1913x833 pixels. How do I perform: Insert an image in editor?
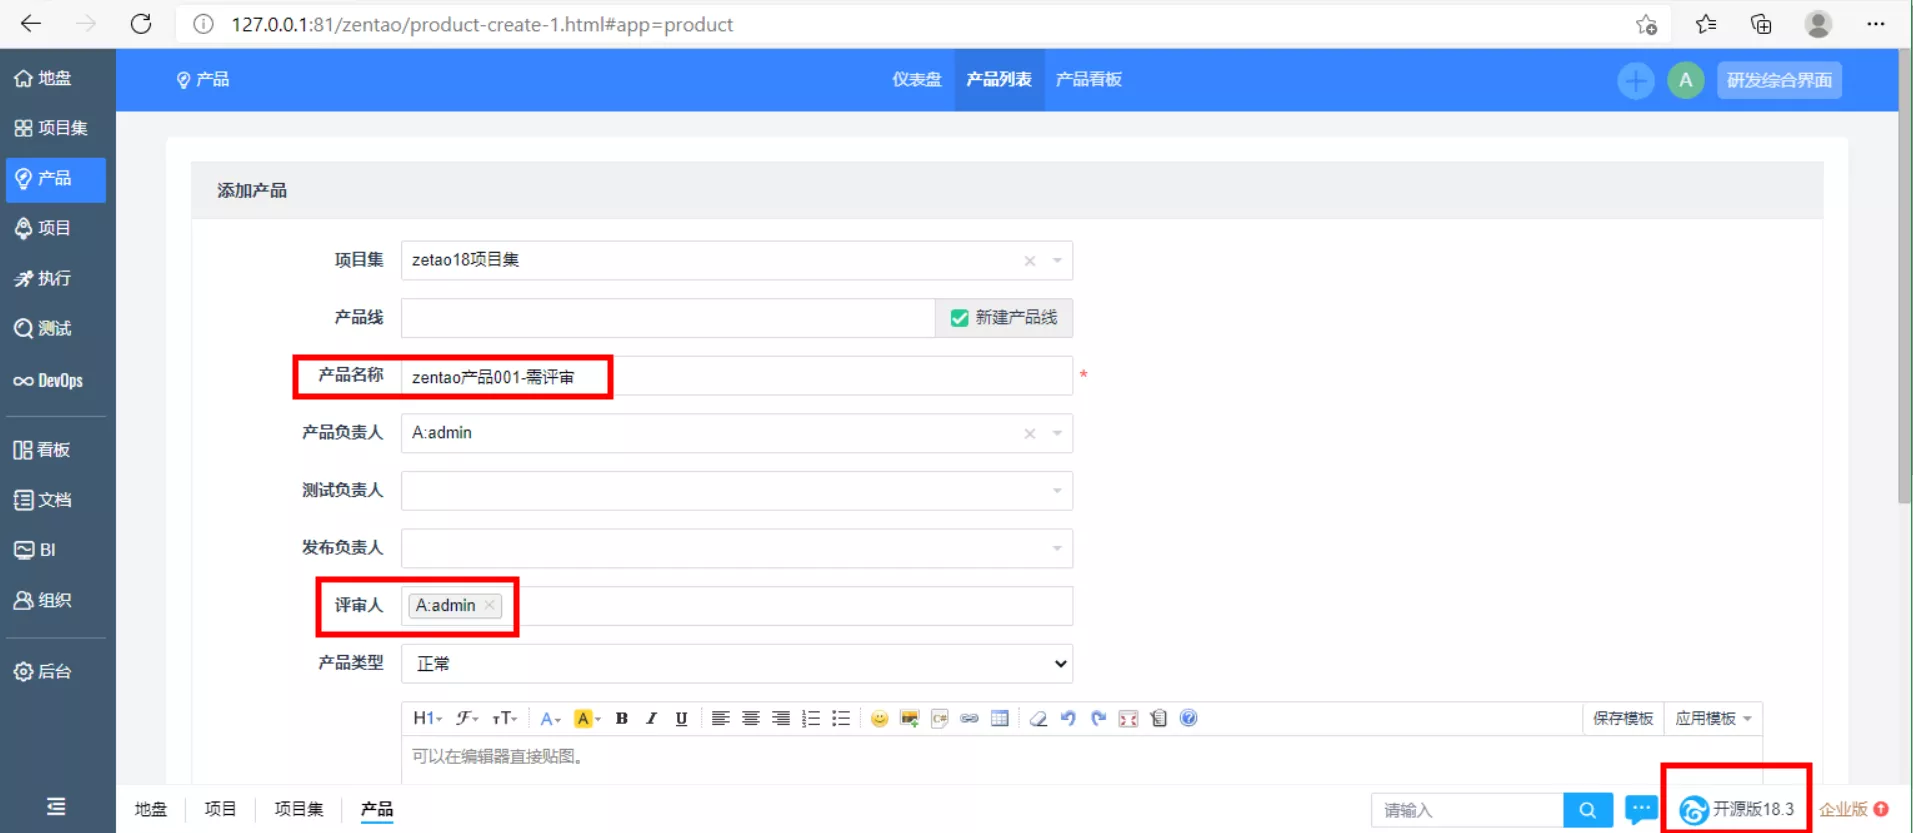(x=909, y=718)
